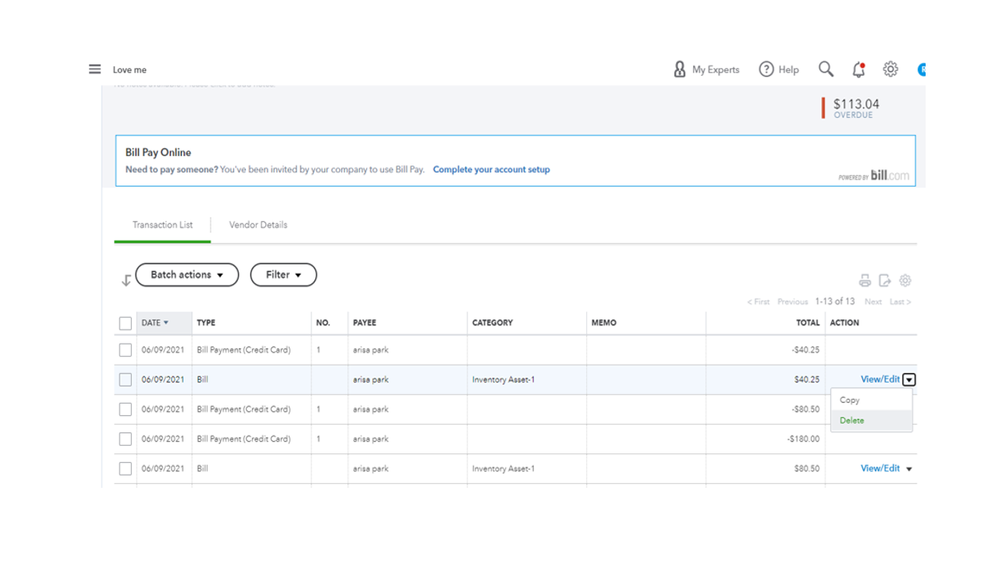Export the transaction list to file
This screenshot has width=999, height=562.
(x=885, y=281)
